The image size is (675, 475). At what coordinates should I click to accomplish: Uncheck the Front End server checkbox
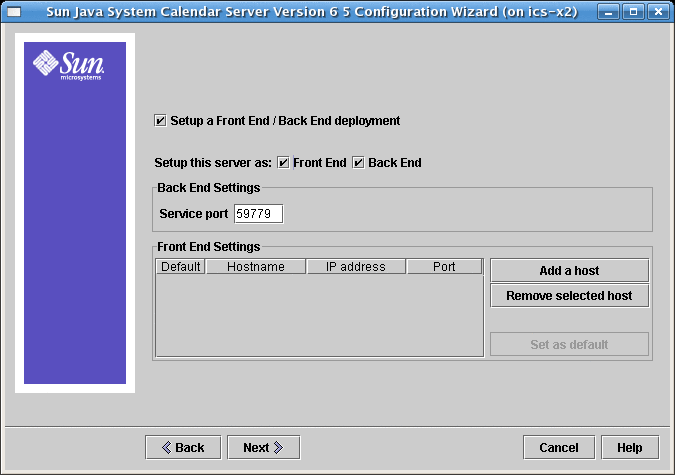click(x=283, y=163)
